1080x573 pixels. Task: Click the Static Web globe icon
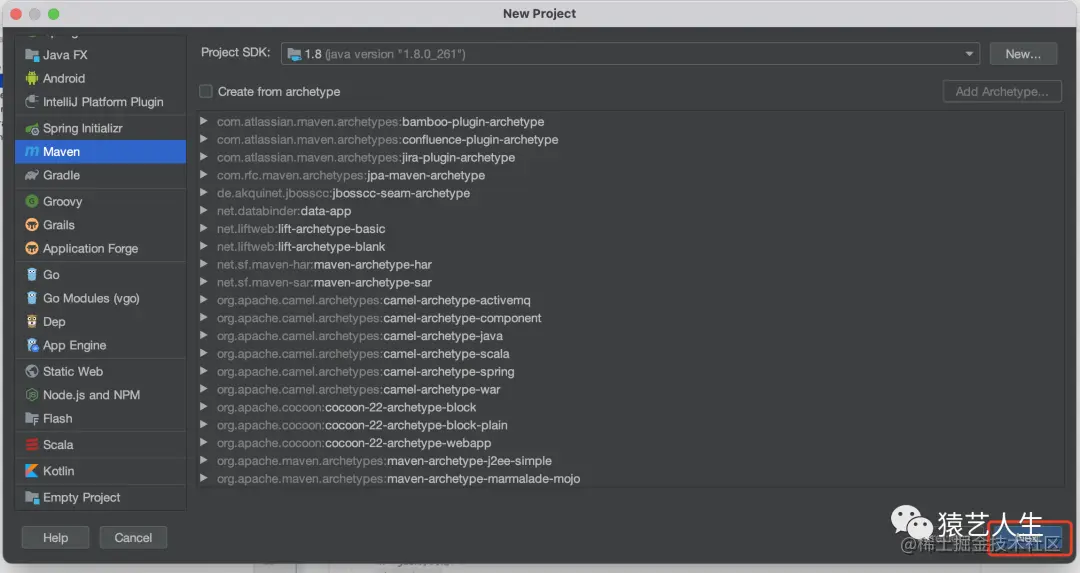[x=32, y=371]
